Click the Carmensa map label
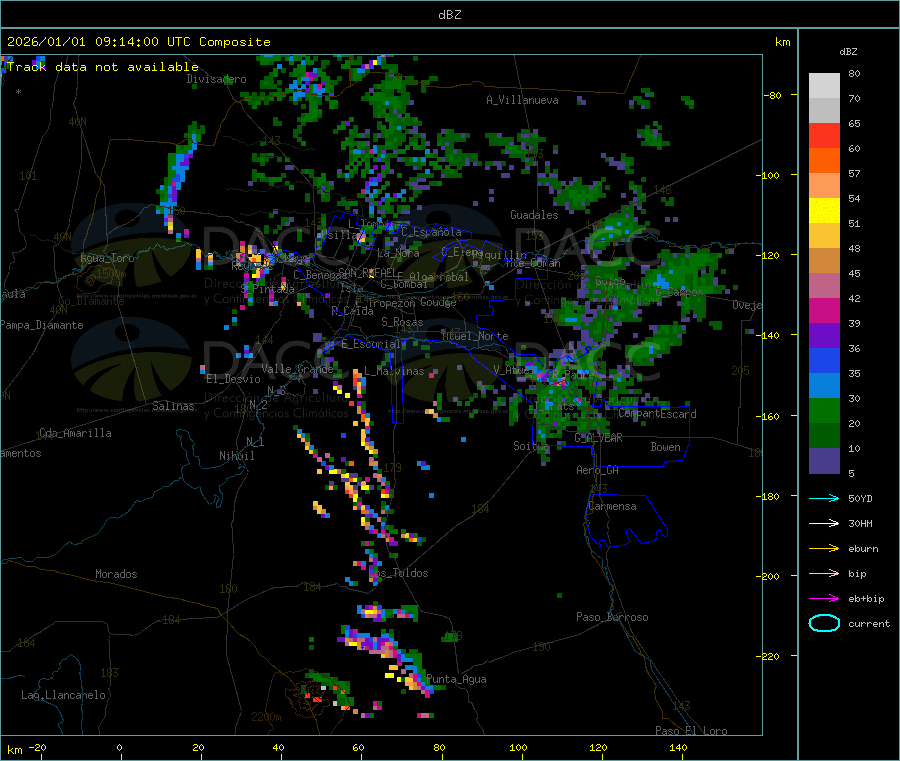 tap(612, 506)
